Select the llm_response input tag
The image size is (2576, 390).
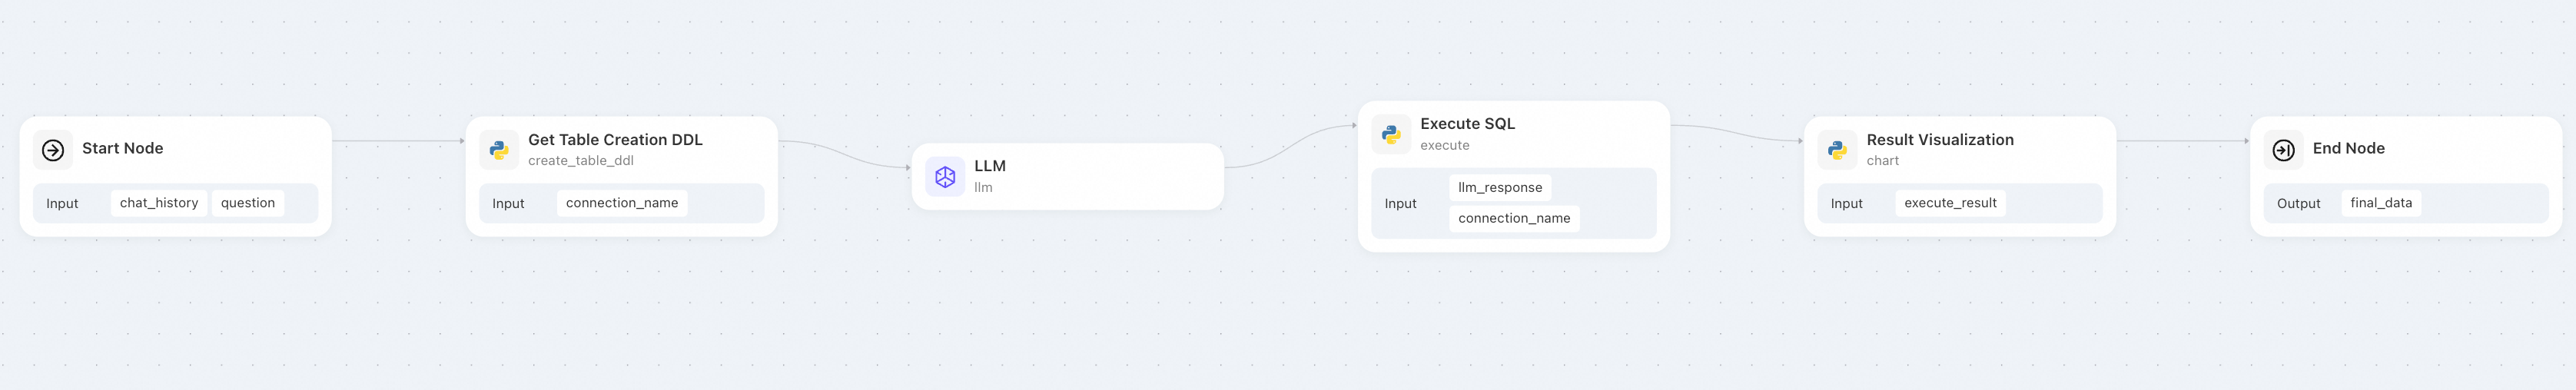point(1500,187)
